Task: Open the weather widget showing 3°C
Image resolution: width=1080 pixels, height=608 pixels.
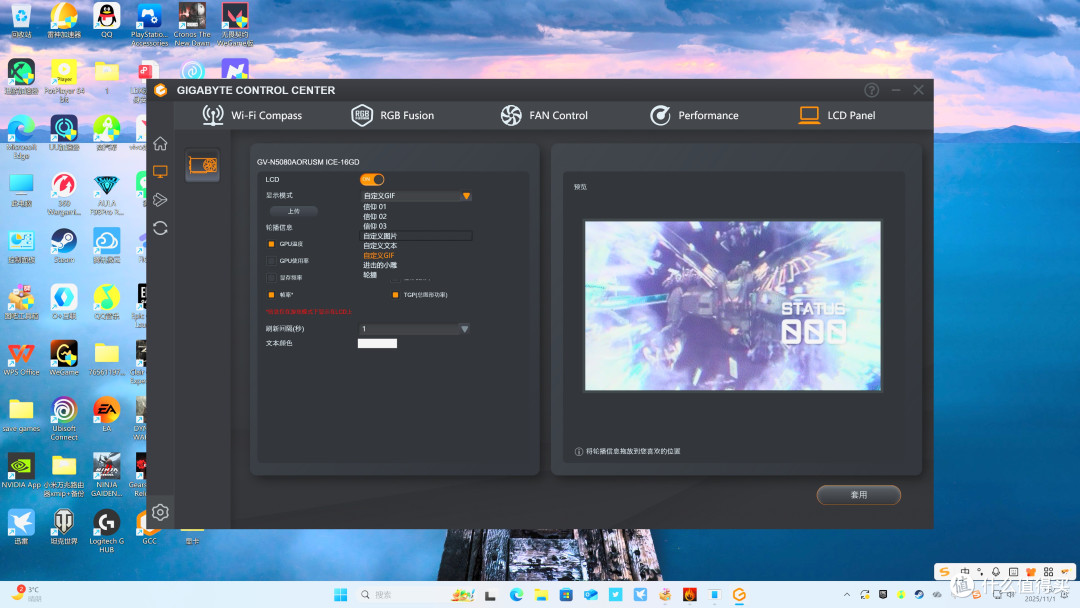Action: (x=28, y=594)
